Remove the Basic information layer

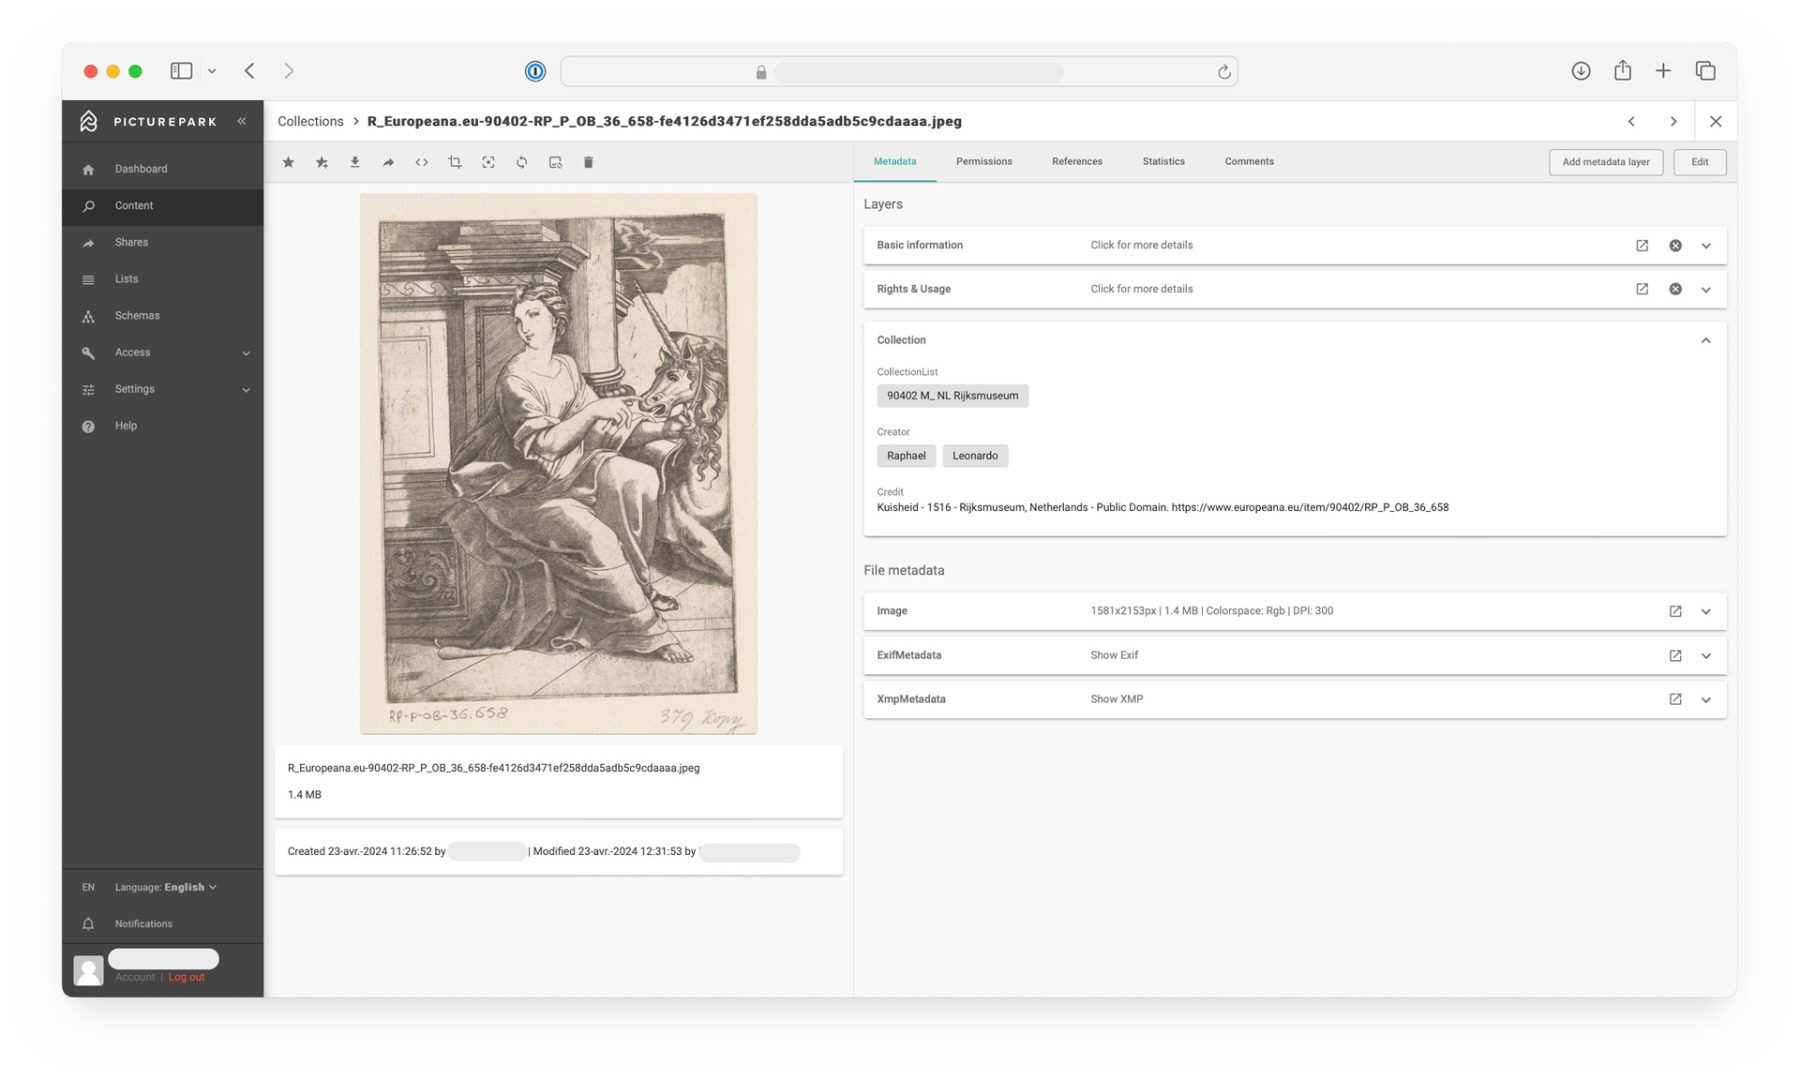pos(1675,245)
